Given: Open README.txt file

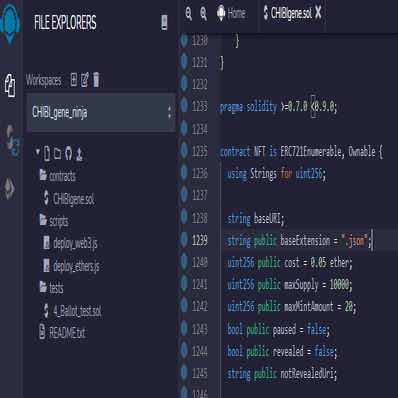Looking at the screenshot, I should coord(62,332).
